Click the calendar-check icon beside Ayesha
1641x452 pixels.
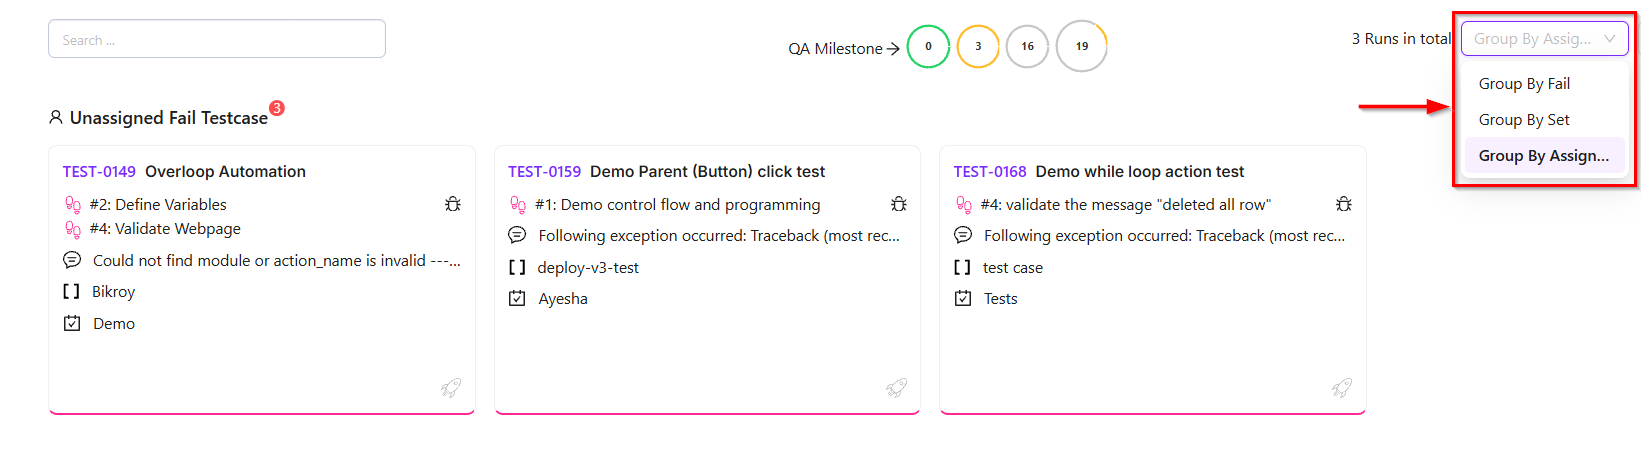click(x=517, y=298)
